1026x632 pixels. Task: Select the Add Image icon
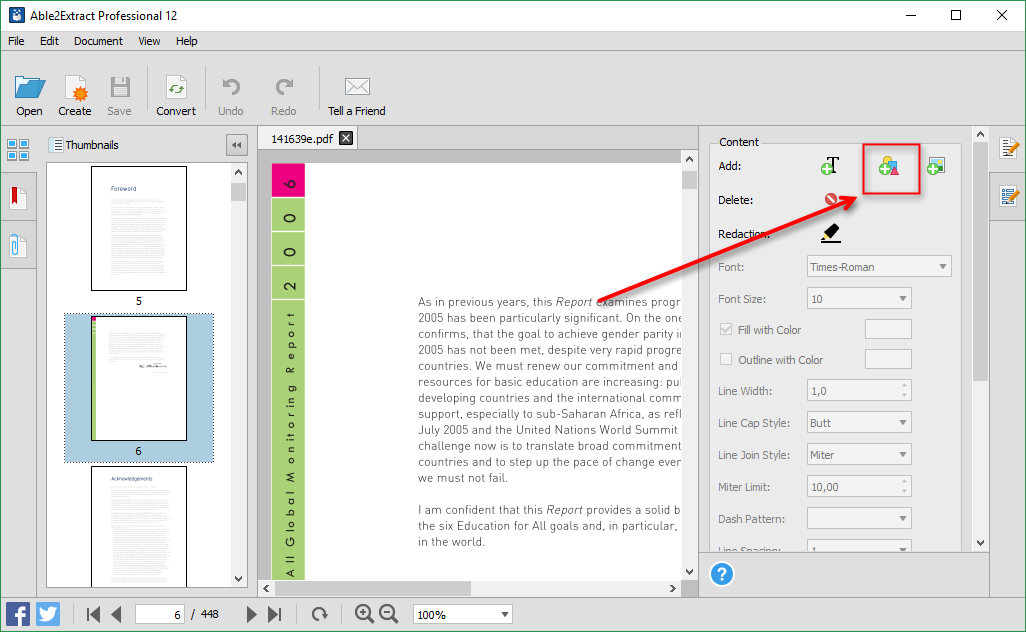pyautogui.click(x=936, y=166)
